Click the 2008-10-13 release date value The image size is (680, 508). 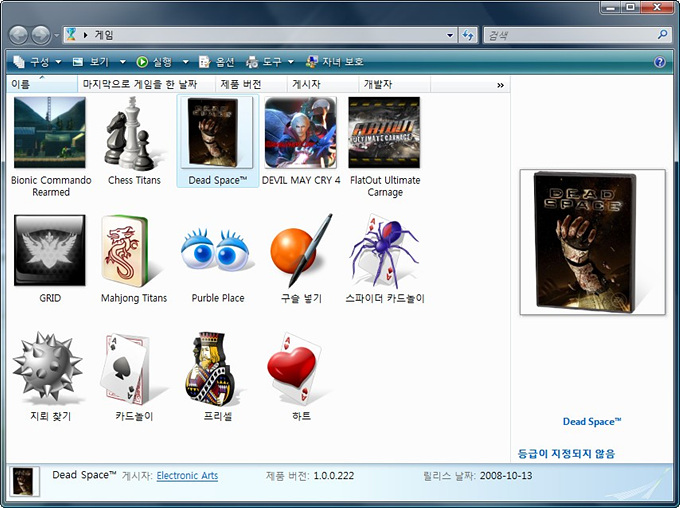(506, 475)
